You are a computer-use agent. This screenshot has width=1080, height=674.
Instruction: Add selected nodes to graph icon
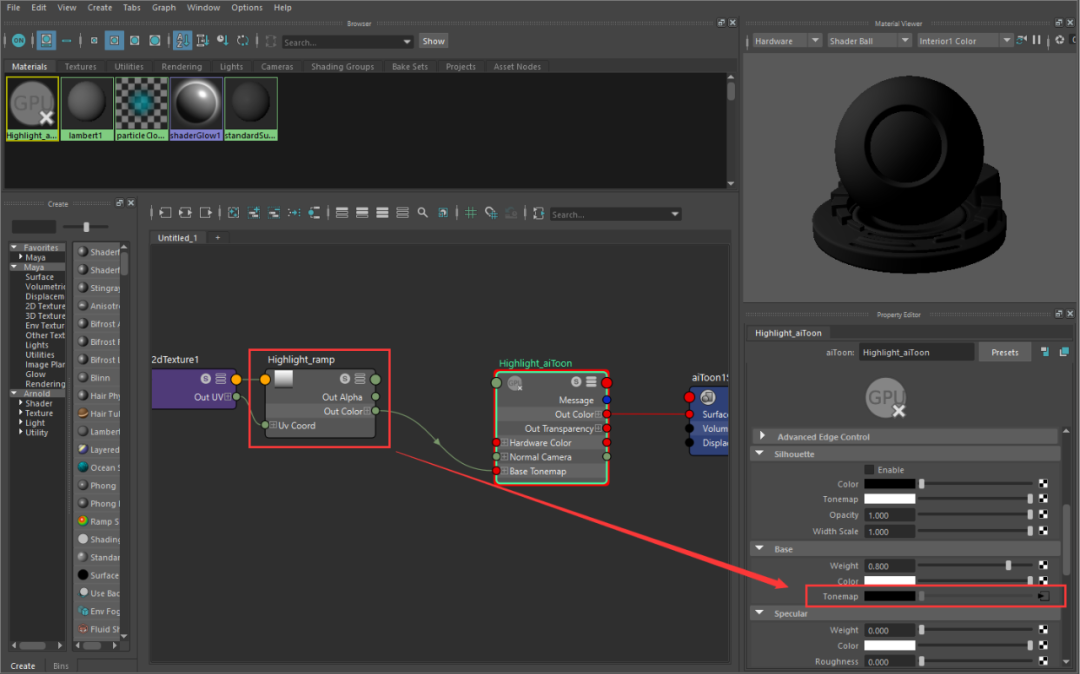tap(253, 213)
